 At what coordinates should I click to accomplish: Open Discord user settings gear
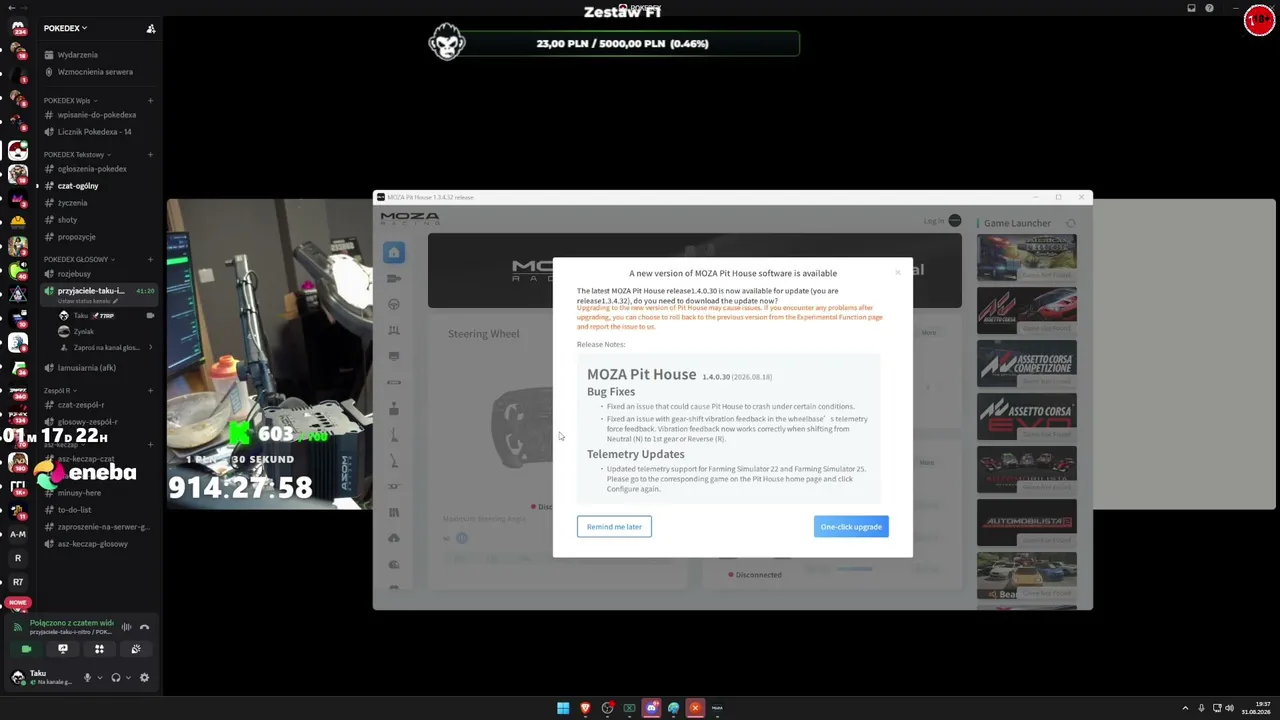point(144,677)
